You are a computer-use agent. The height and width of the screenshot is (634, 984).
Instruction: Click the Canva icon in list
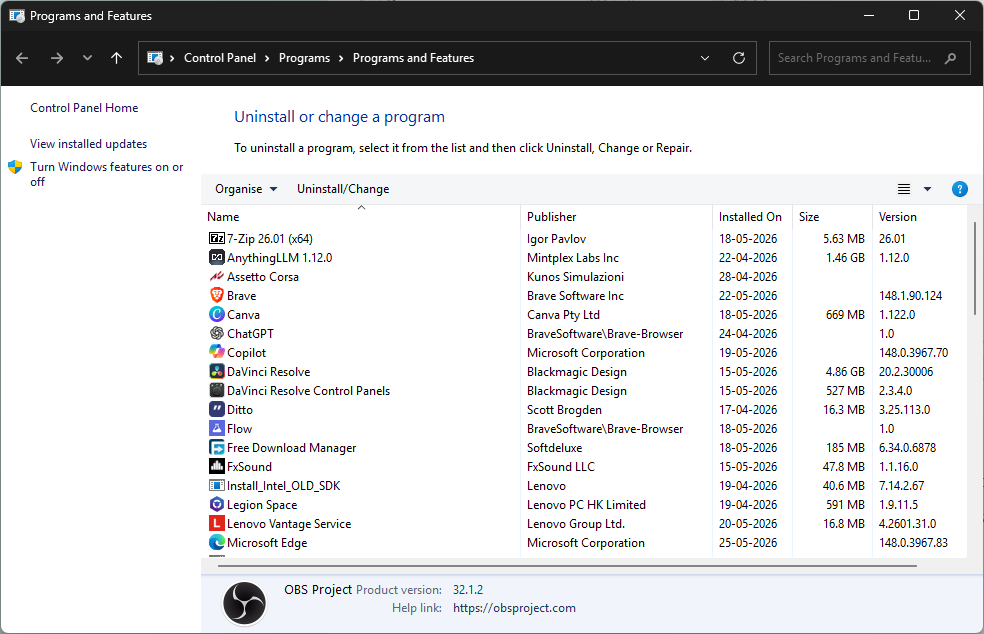click(x=217, y=314)
